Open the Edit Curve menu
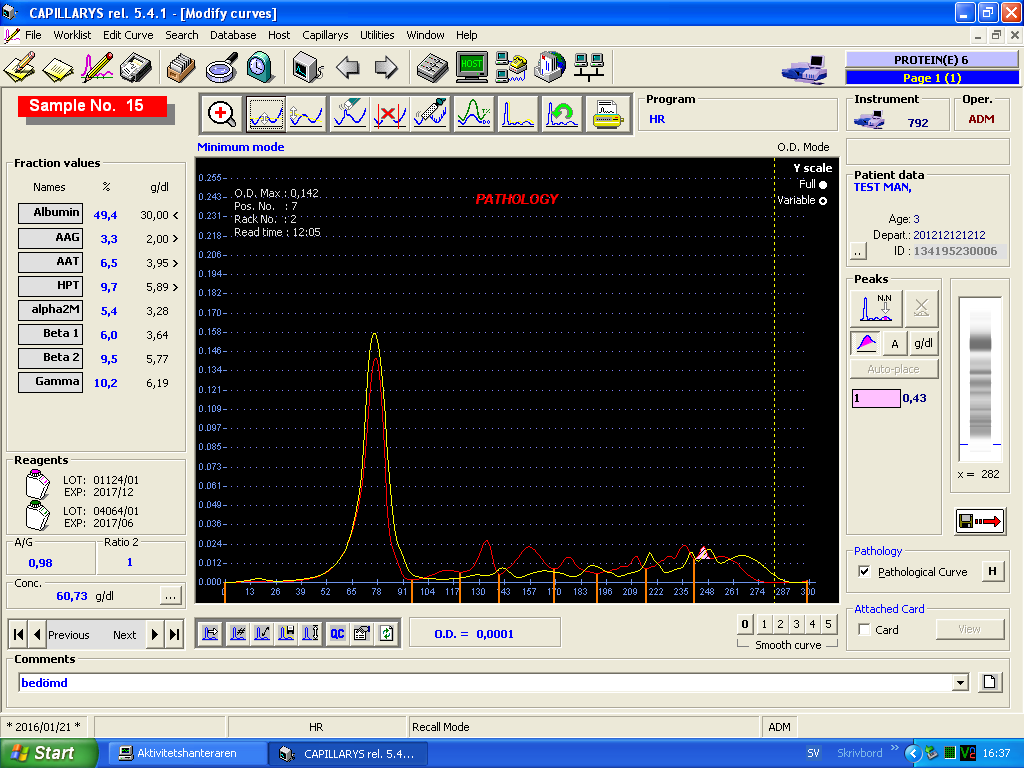The image size is (1024, 768). (128, 35)
